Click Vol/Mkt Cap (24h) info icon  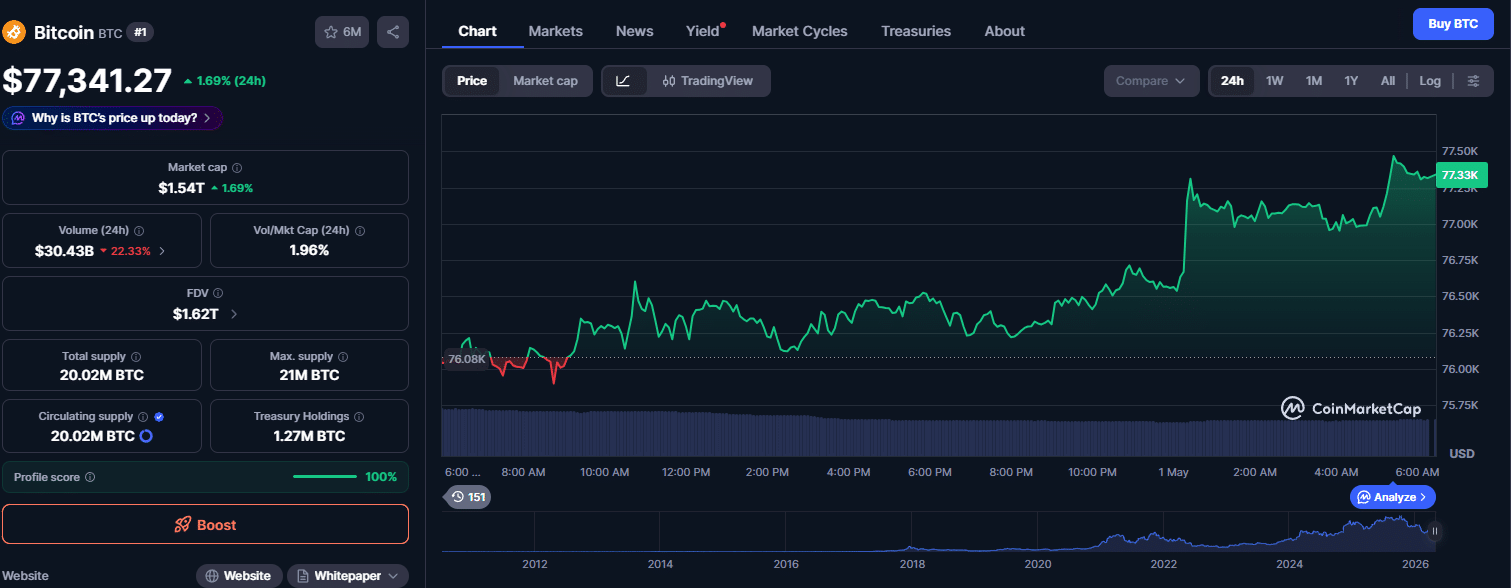coord(360,230)
